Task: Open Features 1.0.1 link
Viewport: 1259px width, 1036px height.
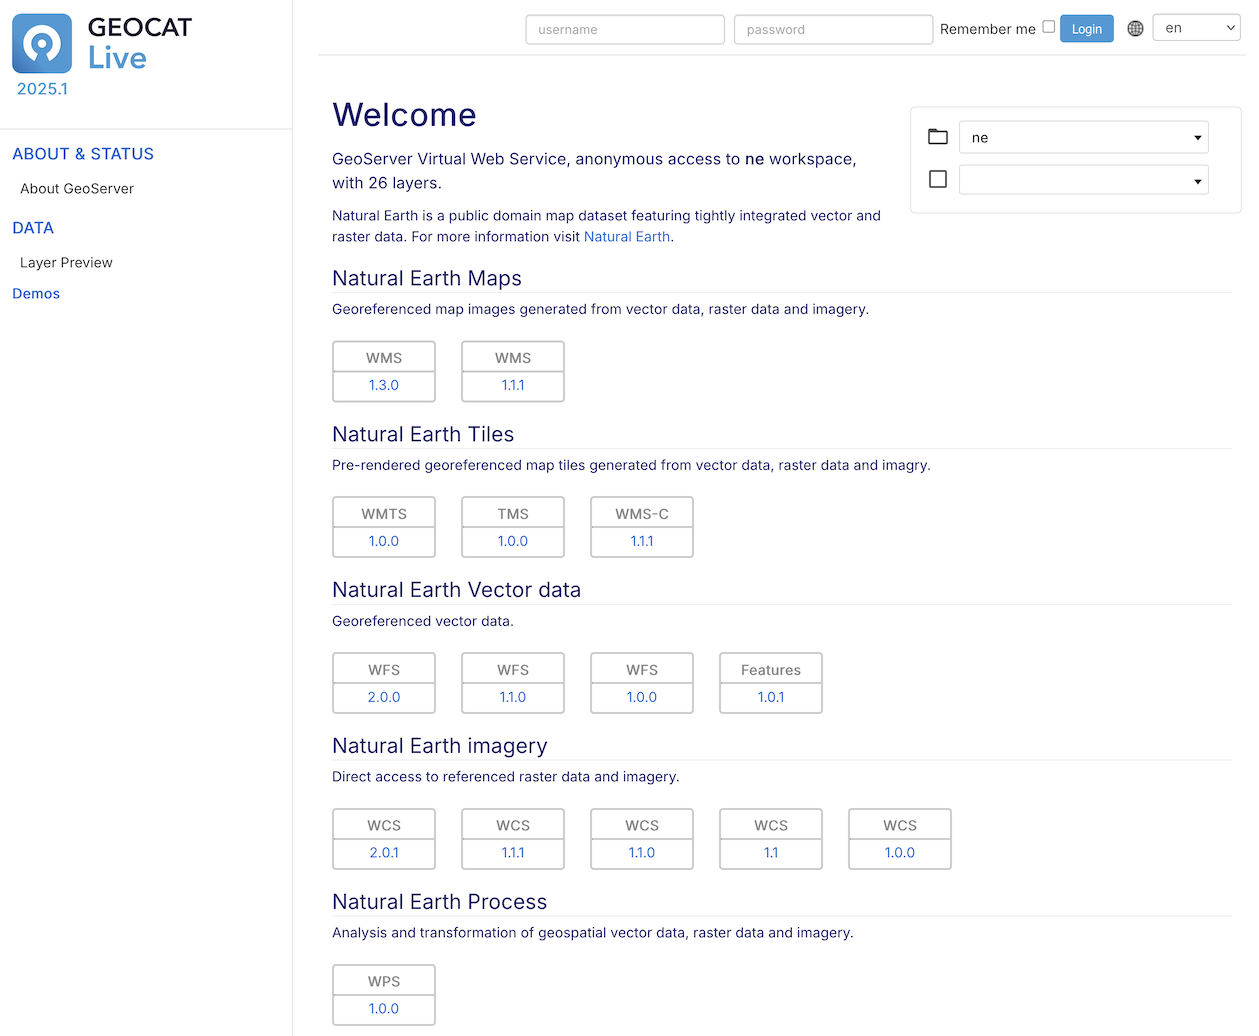Action: point(771,697)
